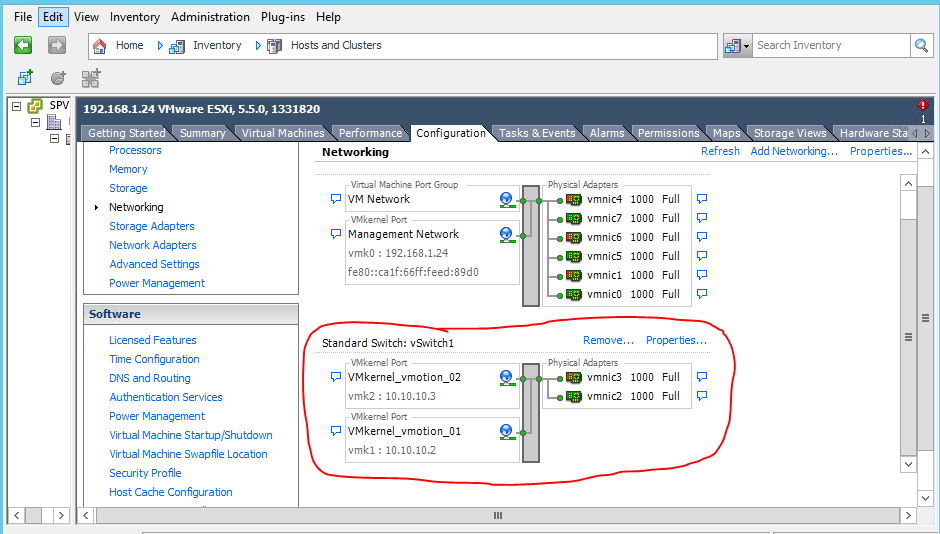Select the vmk0 : 192.168.1.24 text

coord(398,253)
